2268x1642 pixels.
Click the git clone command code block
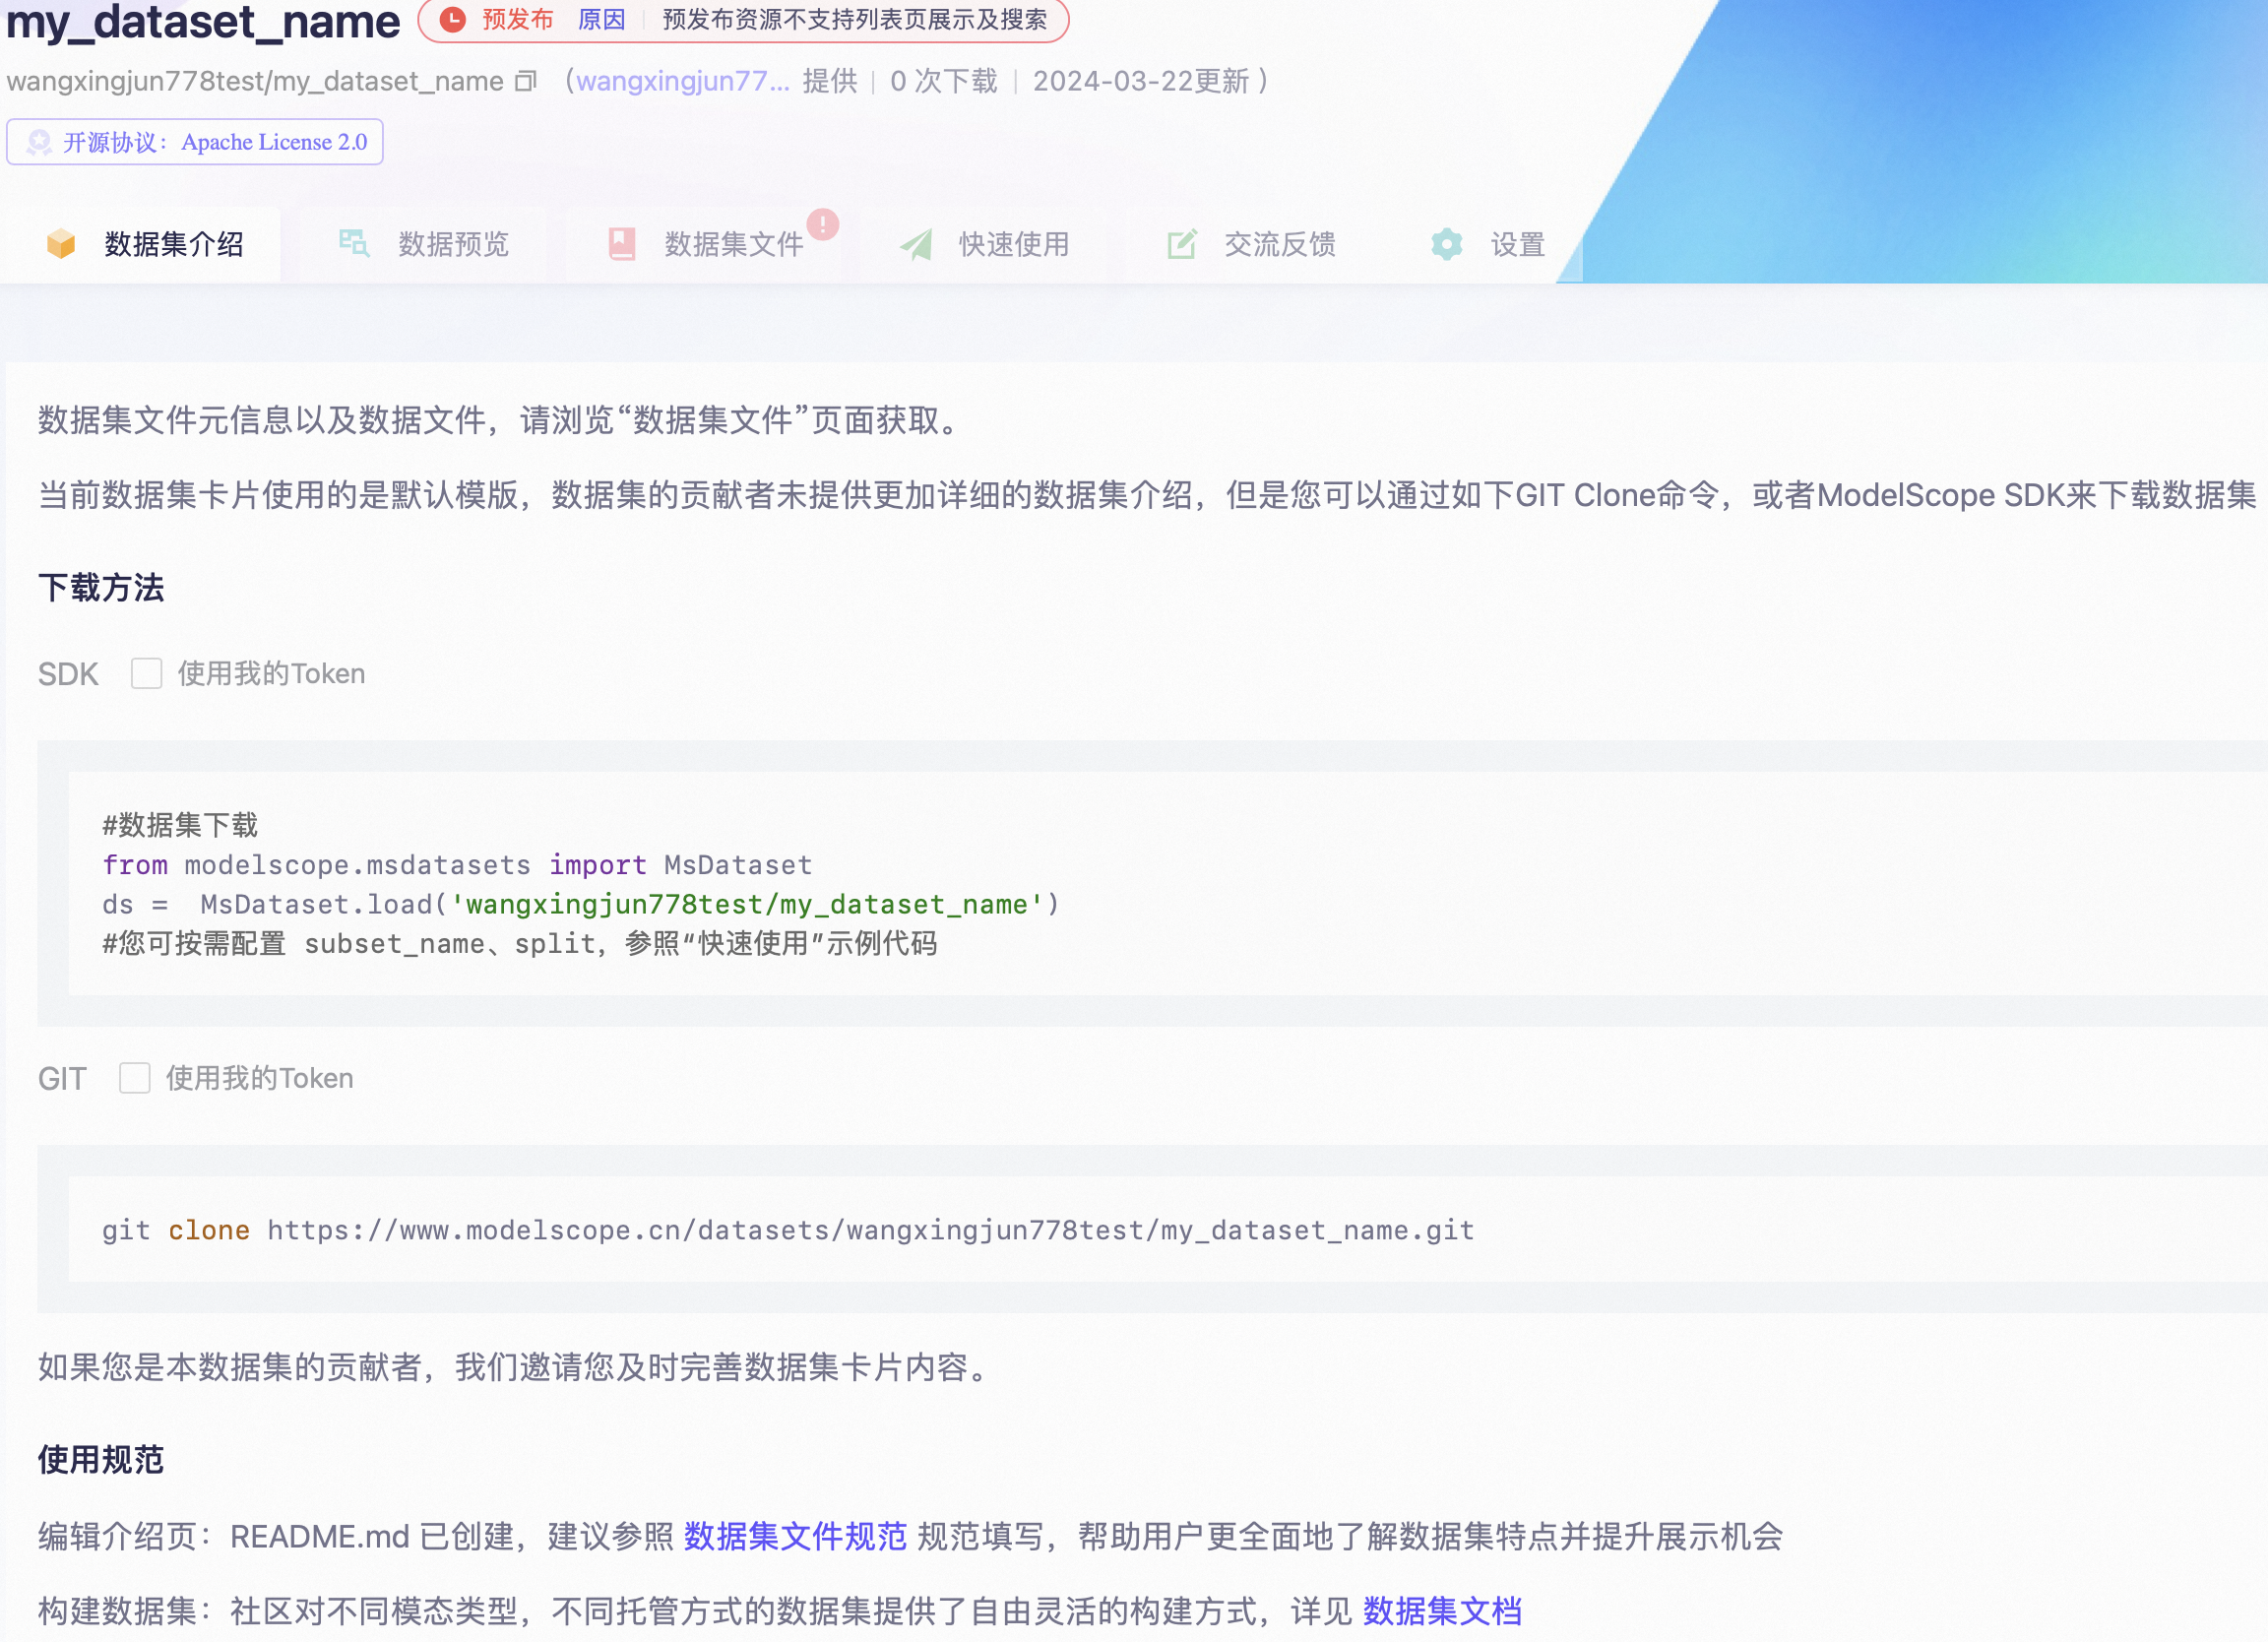pyautogui.click(x=788, y=1230)
